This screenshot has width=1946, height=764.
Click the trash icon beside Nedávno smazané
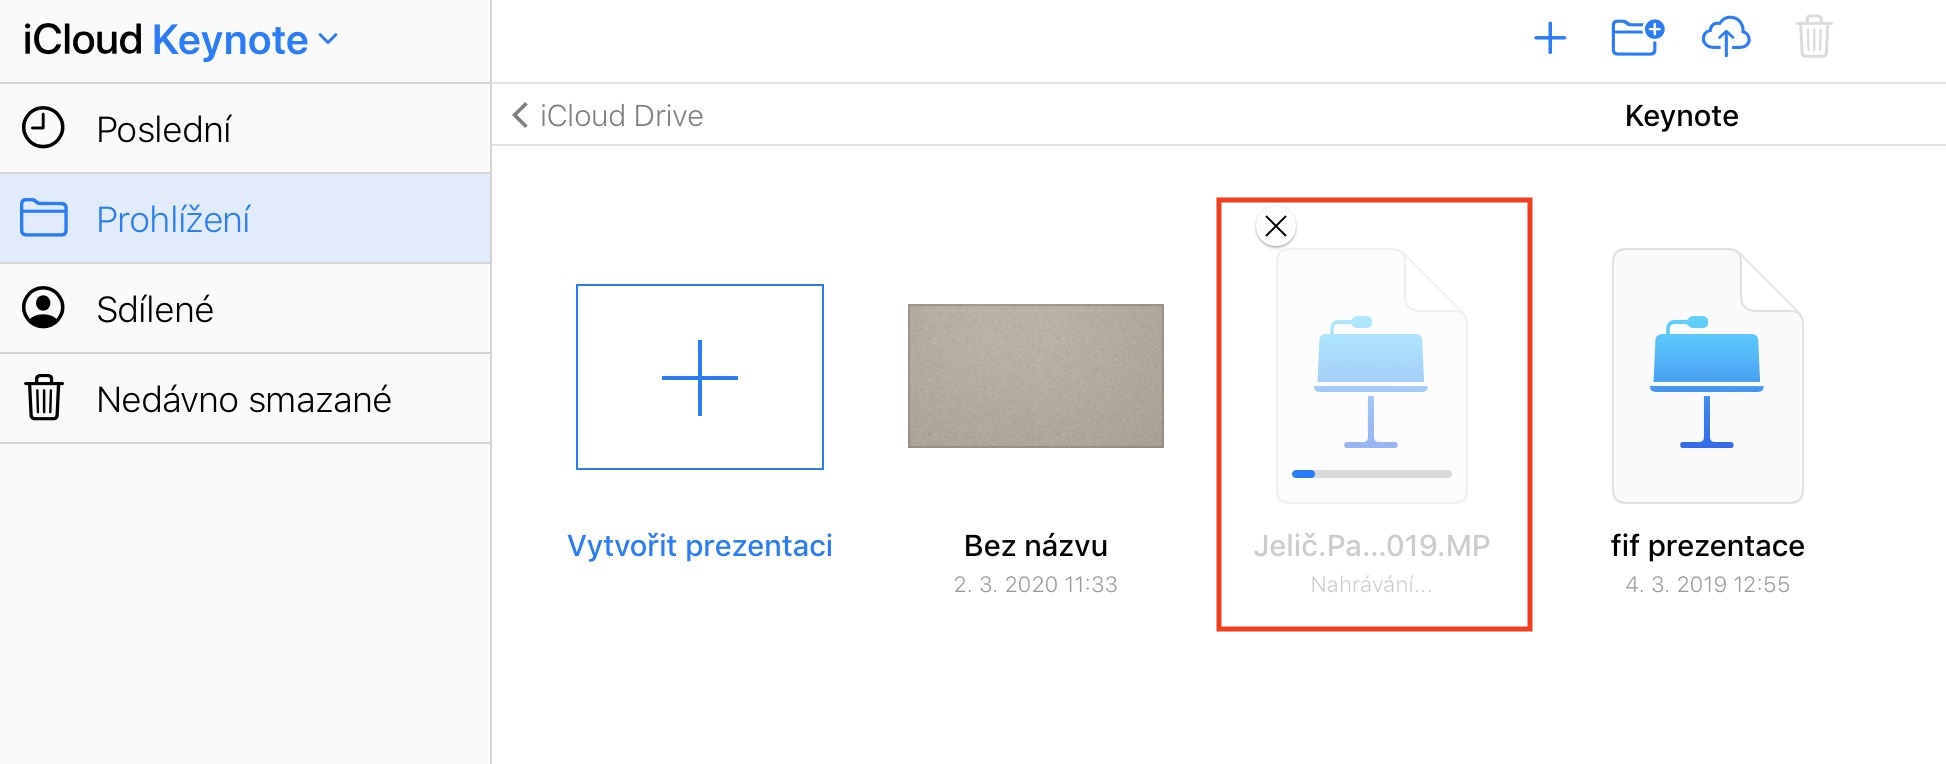pyautogui.click(x=44, y=398)
